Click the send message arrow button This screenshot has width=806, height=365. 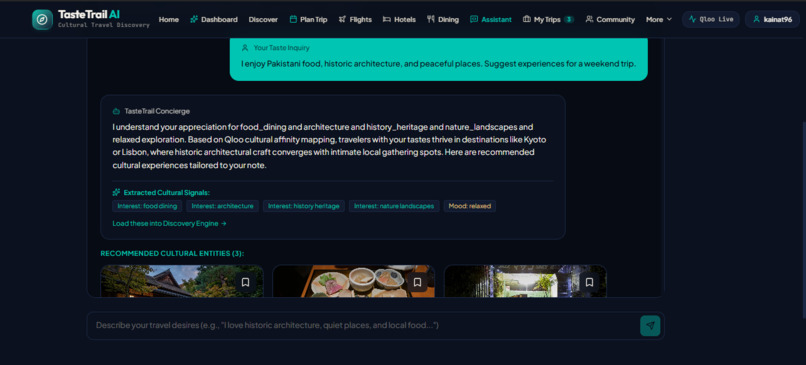[650, 325]
